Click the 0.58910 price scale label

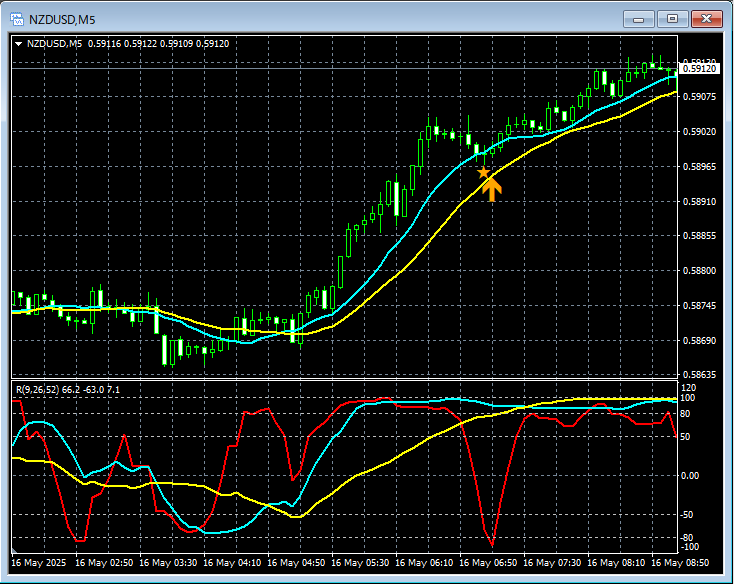(x=699, y=202)
